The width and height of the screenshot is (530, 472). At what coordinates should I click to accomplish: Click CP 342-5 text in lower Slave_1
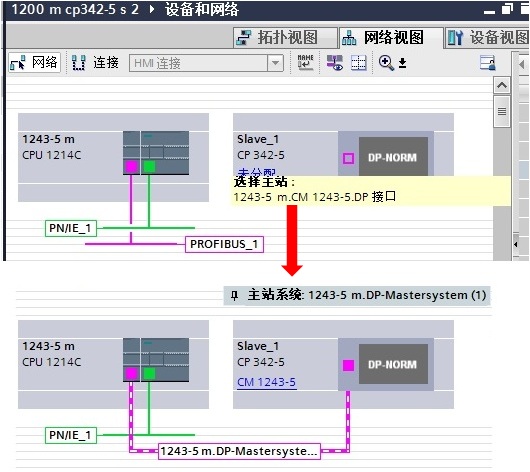pos(261,362)
